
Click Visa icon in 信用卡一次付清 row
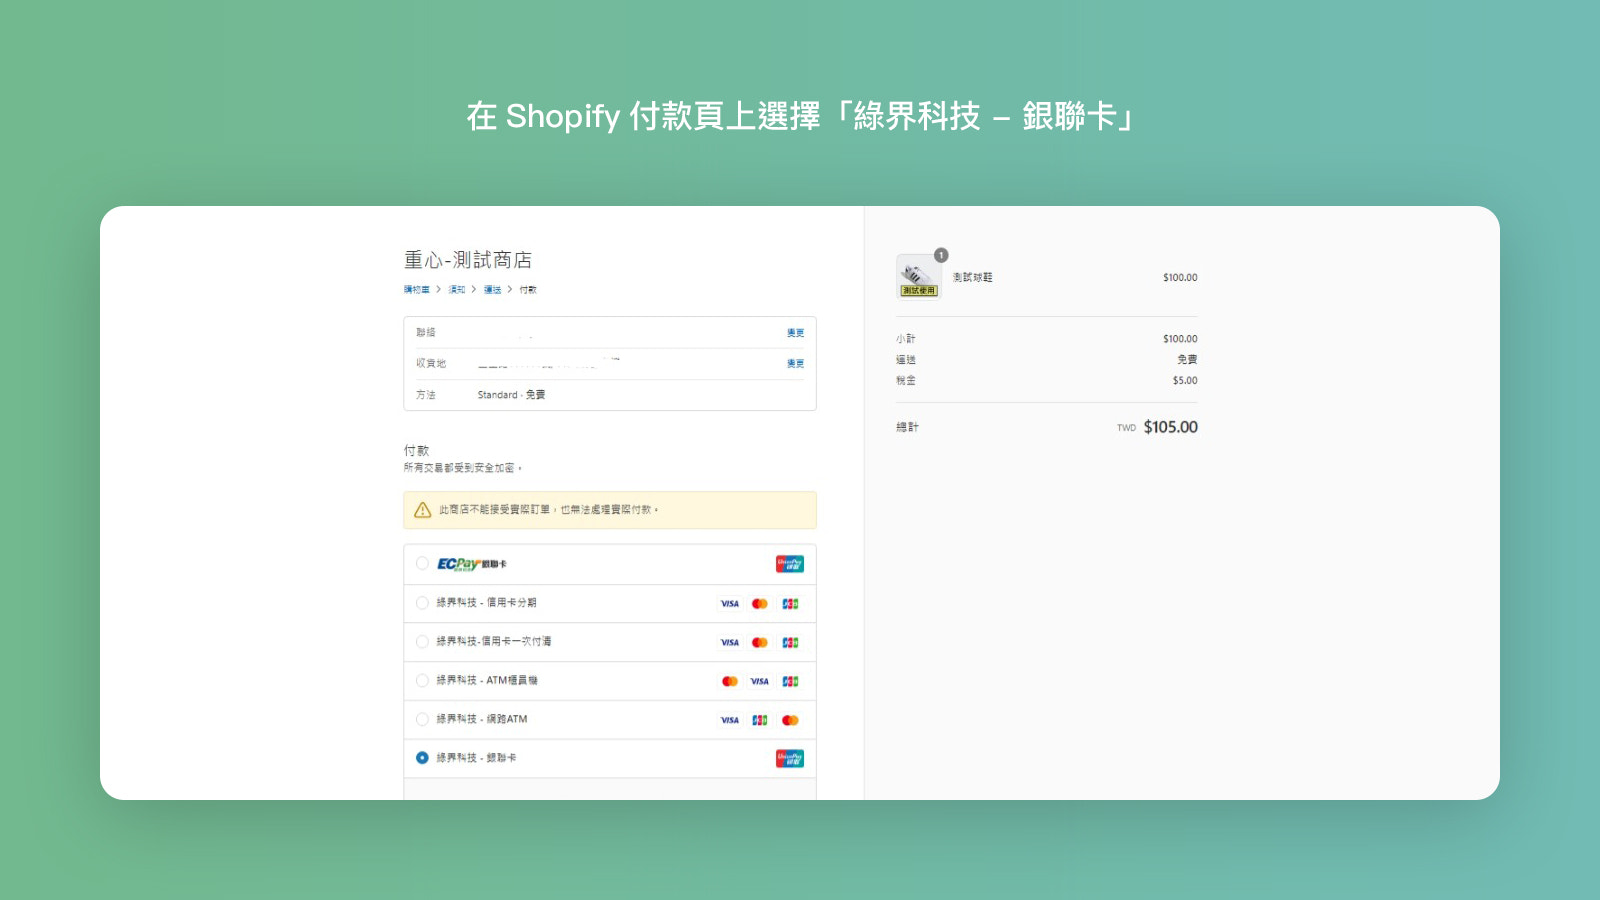[x=730, y=643]
